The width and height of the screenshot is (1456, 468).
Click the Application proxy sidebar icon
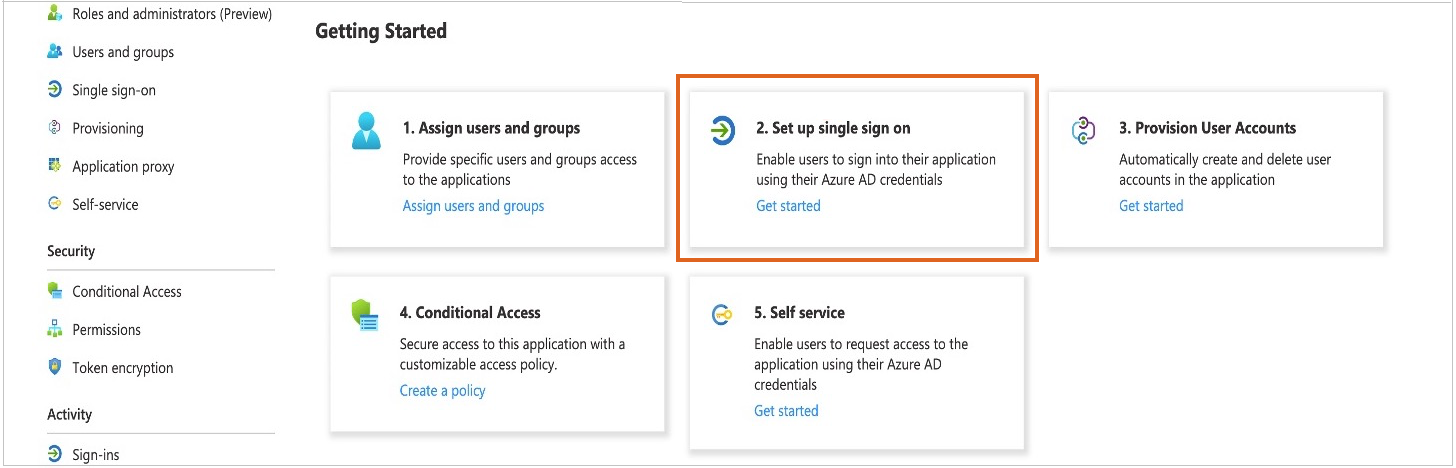pos(55,166)
